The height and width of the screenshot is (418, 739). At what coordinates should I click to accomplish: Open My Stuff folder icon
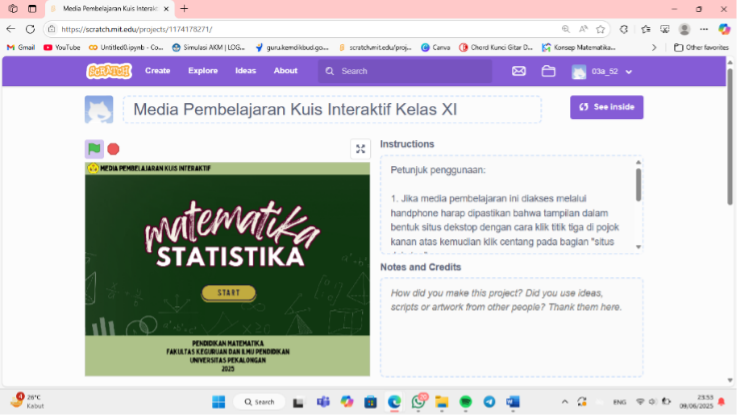click(548, 71)
